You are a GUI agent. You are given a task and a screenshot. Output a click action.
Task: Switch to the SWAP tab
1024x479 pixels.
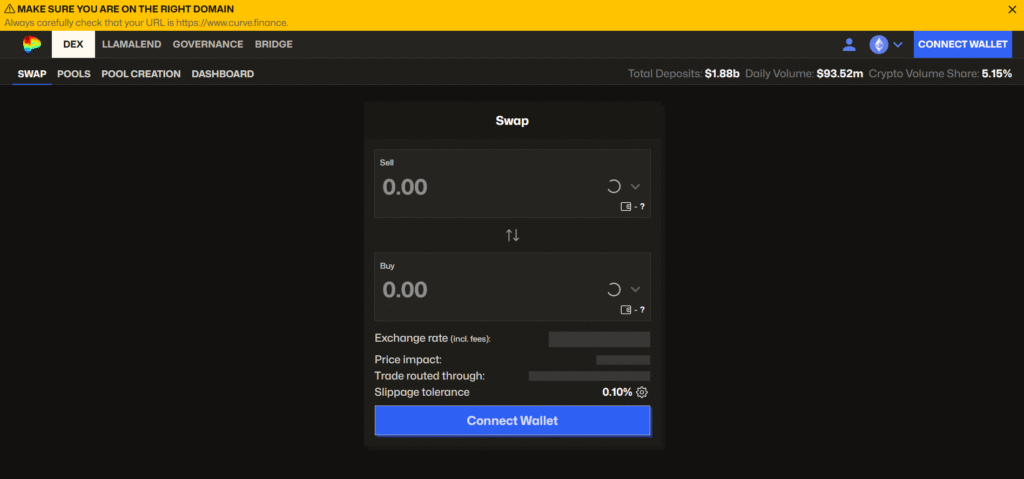point(32,74)
